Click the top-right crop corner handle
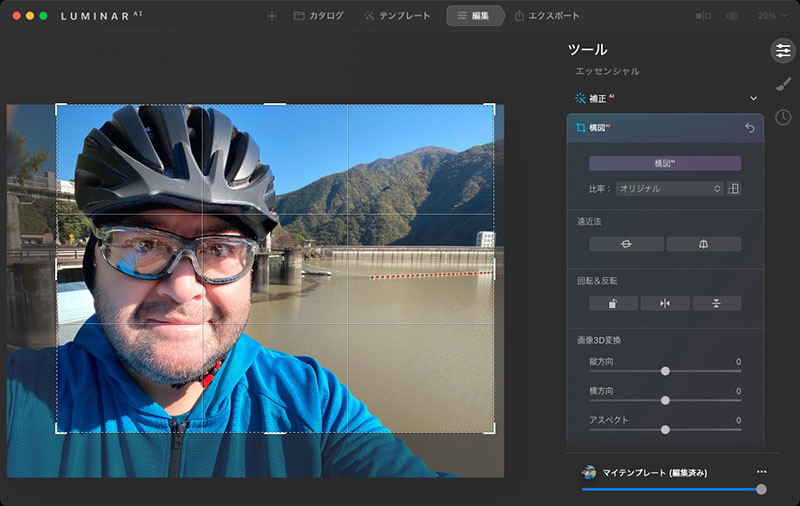800x506 pixels. (x=491, y=107)
